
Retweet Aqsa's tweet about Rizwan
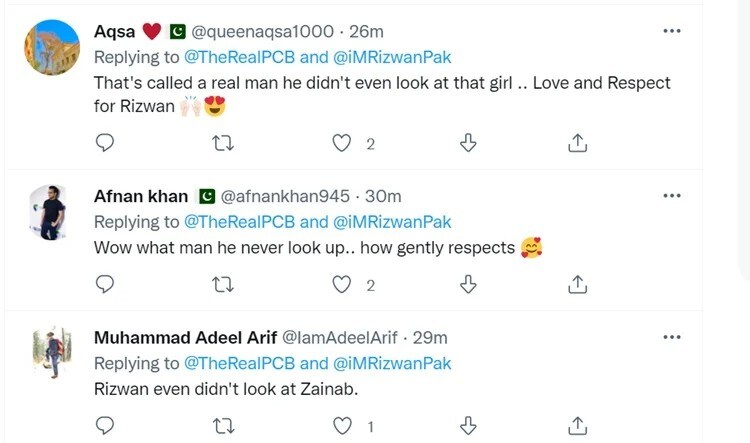coord(223,144)
